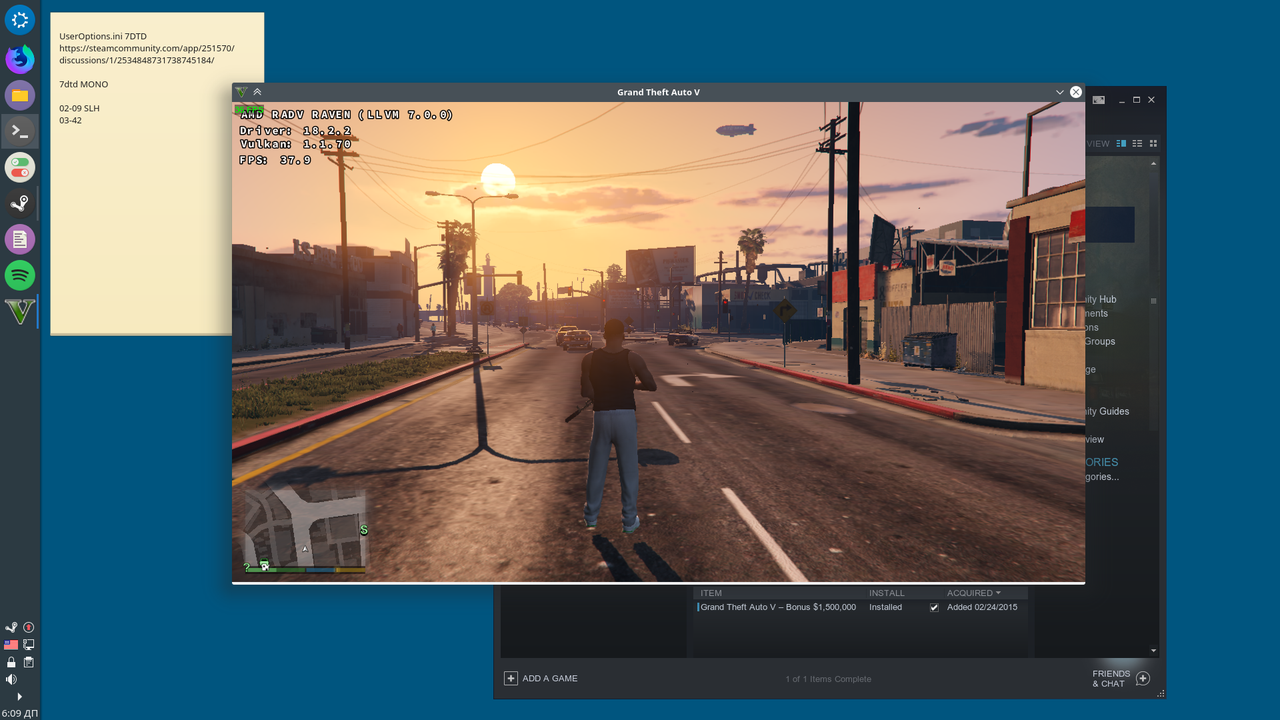Sort DLC list by ITEM column
The height and width of the screenshot is (720, 1280).
click(711, 593)
